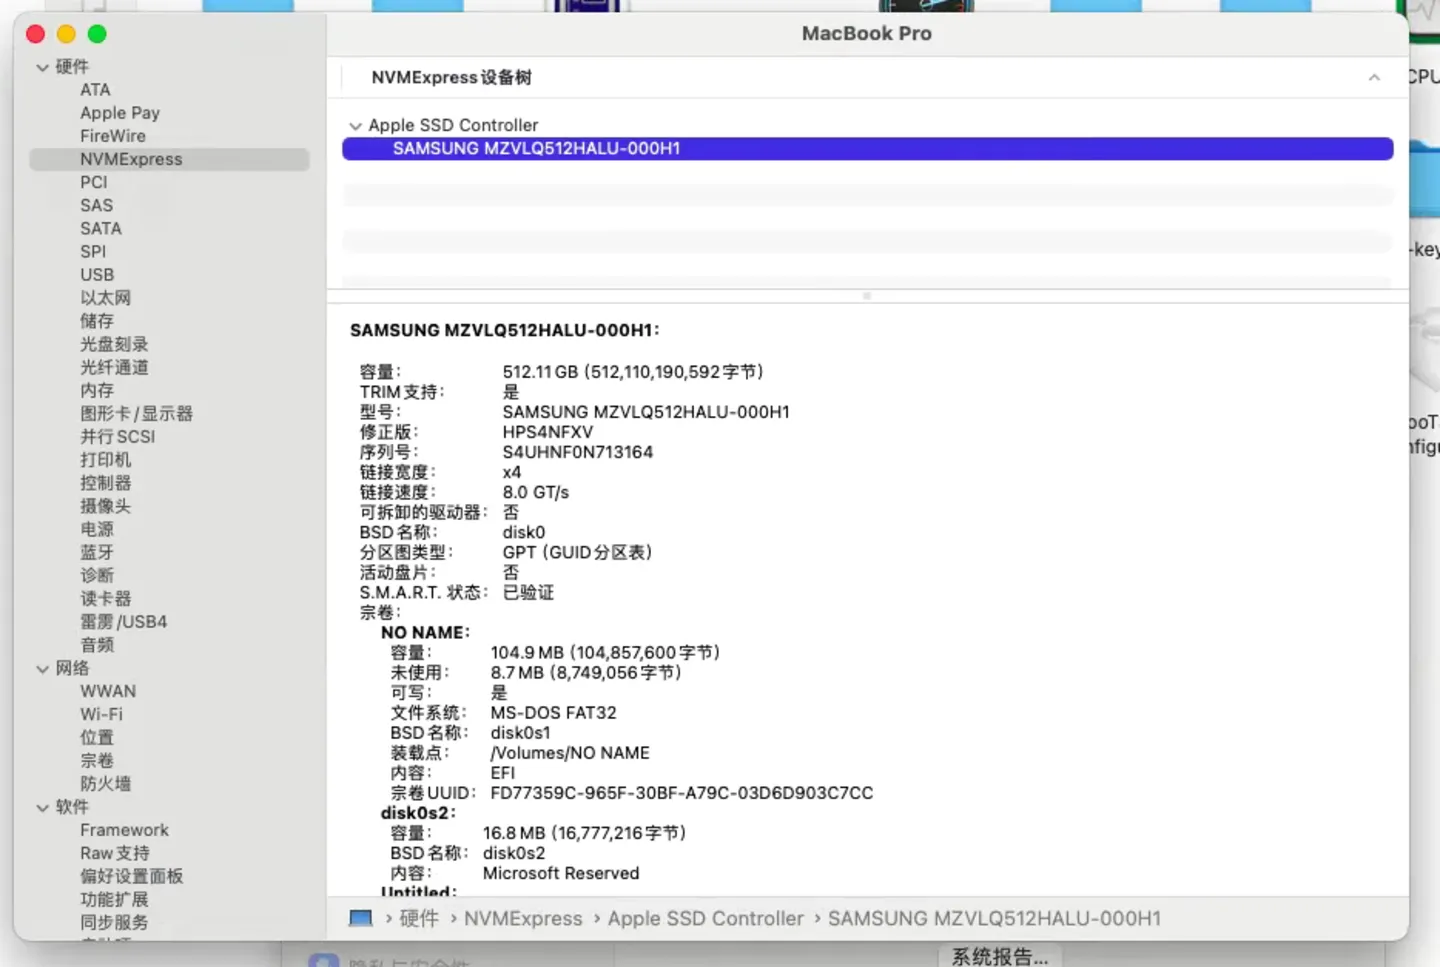Select USB in the hardware sidebar
This screenshot has height=967, width=1440.
[x=97, y=274]
